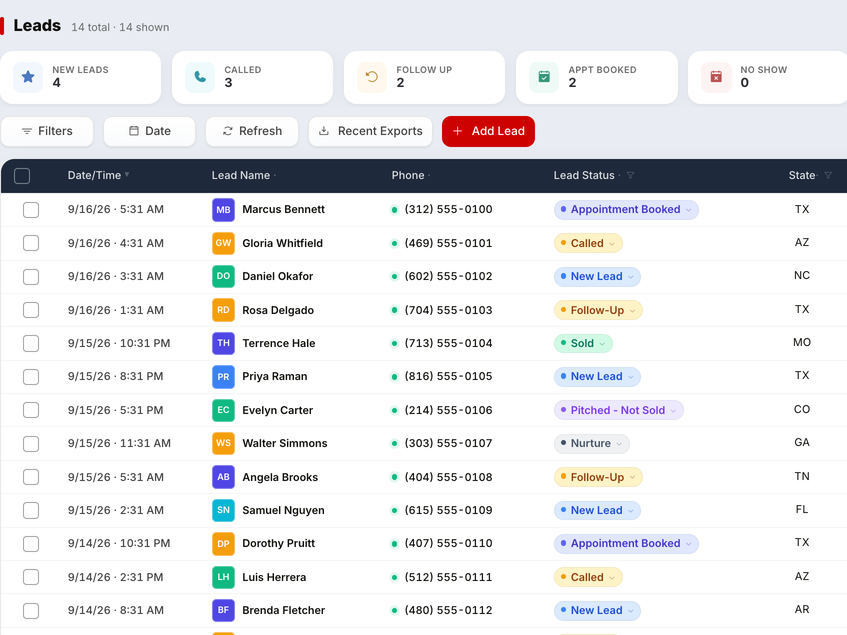The image size is (847, 635).
Task: Click the DP avatar for Dorothy Pruitt
Action: point(223,544)
